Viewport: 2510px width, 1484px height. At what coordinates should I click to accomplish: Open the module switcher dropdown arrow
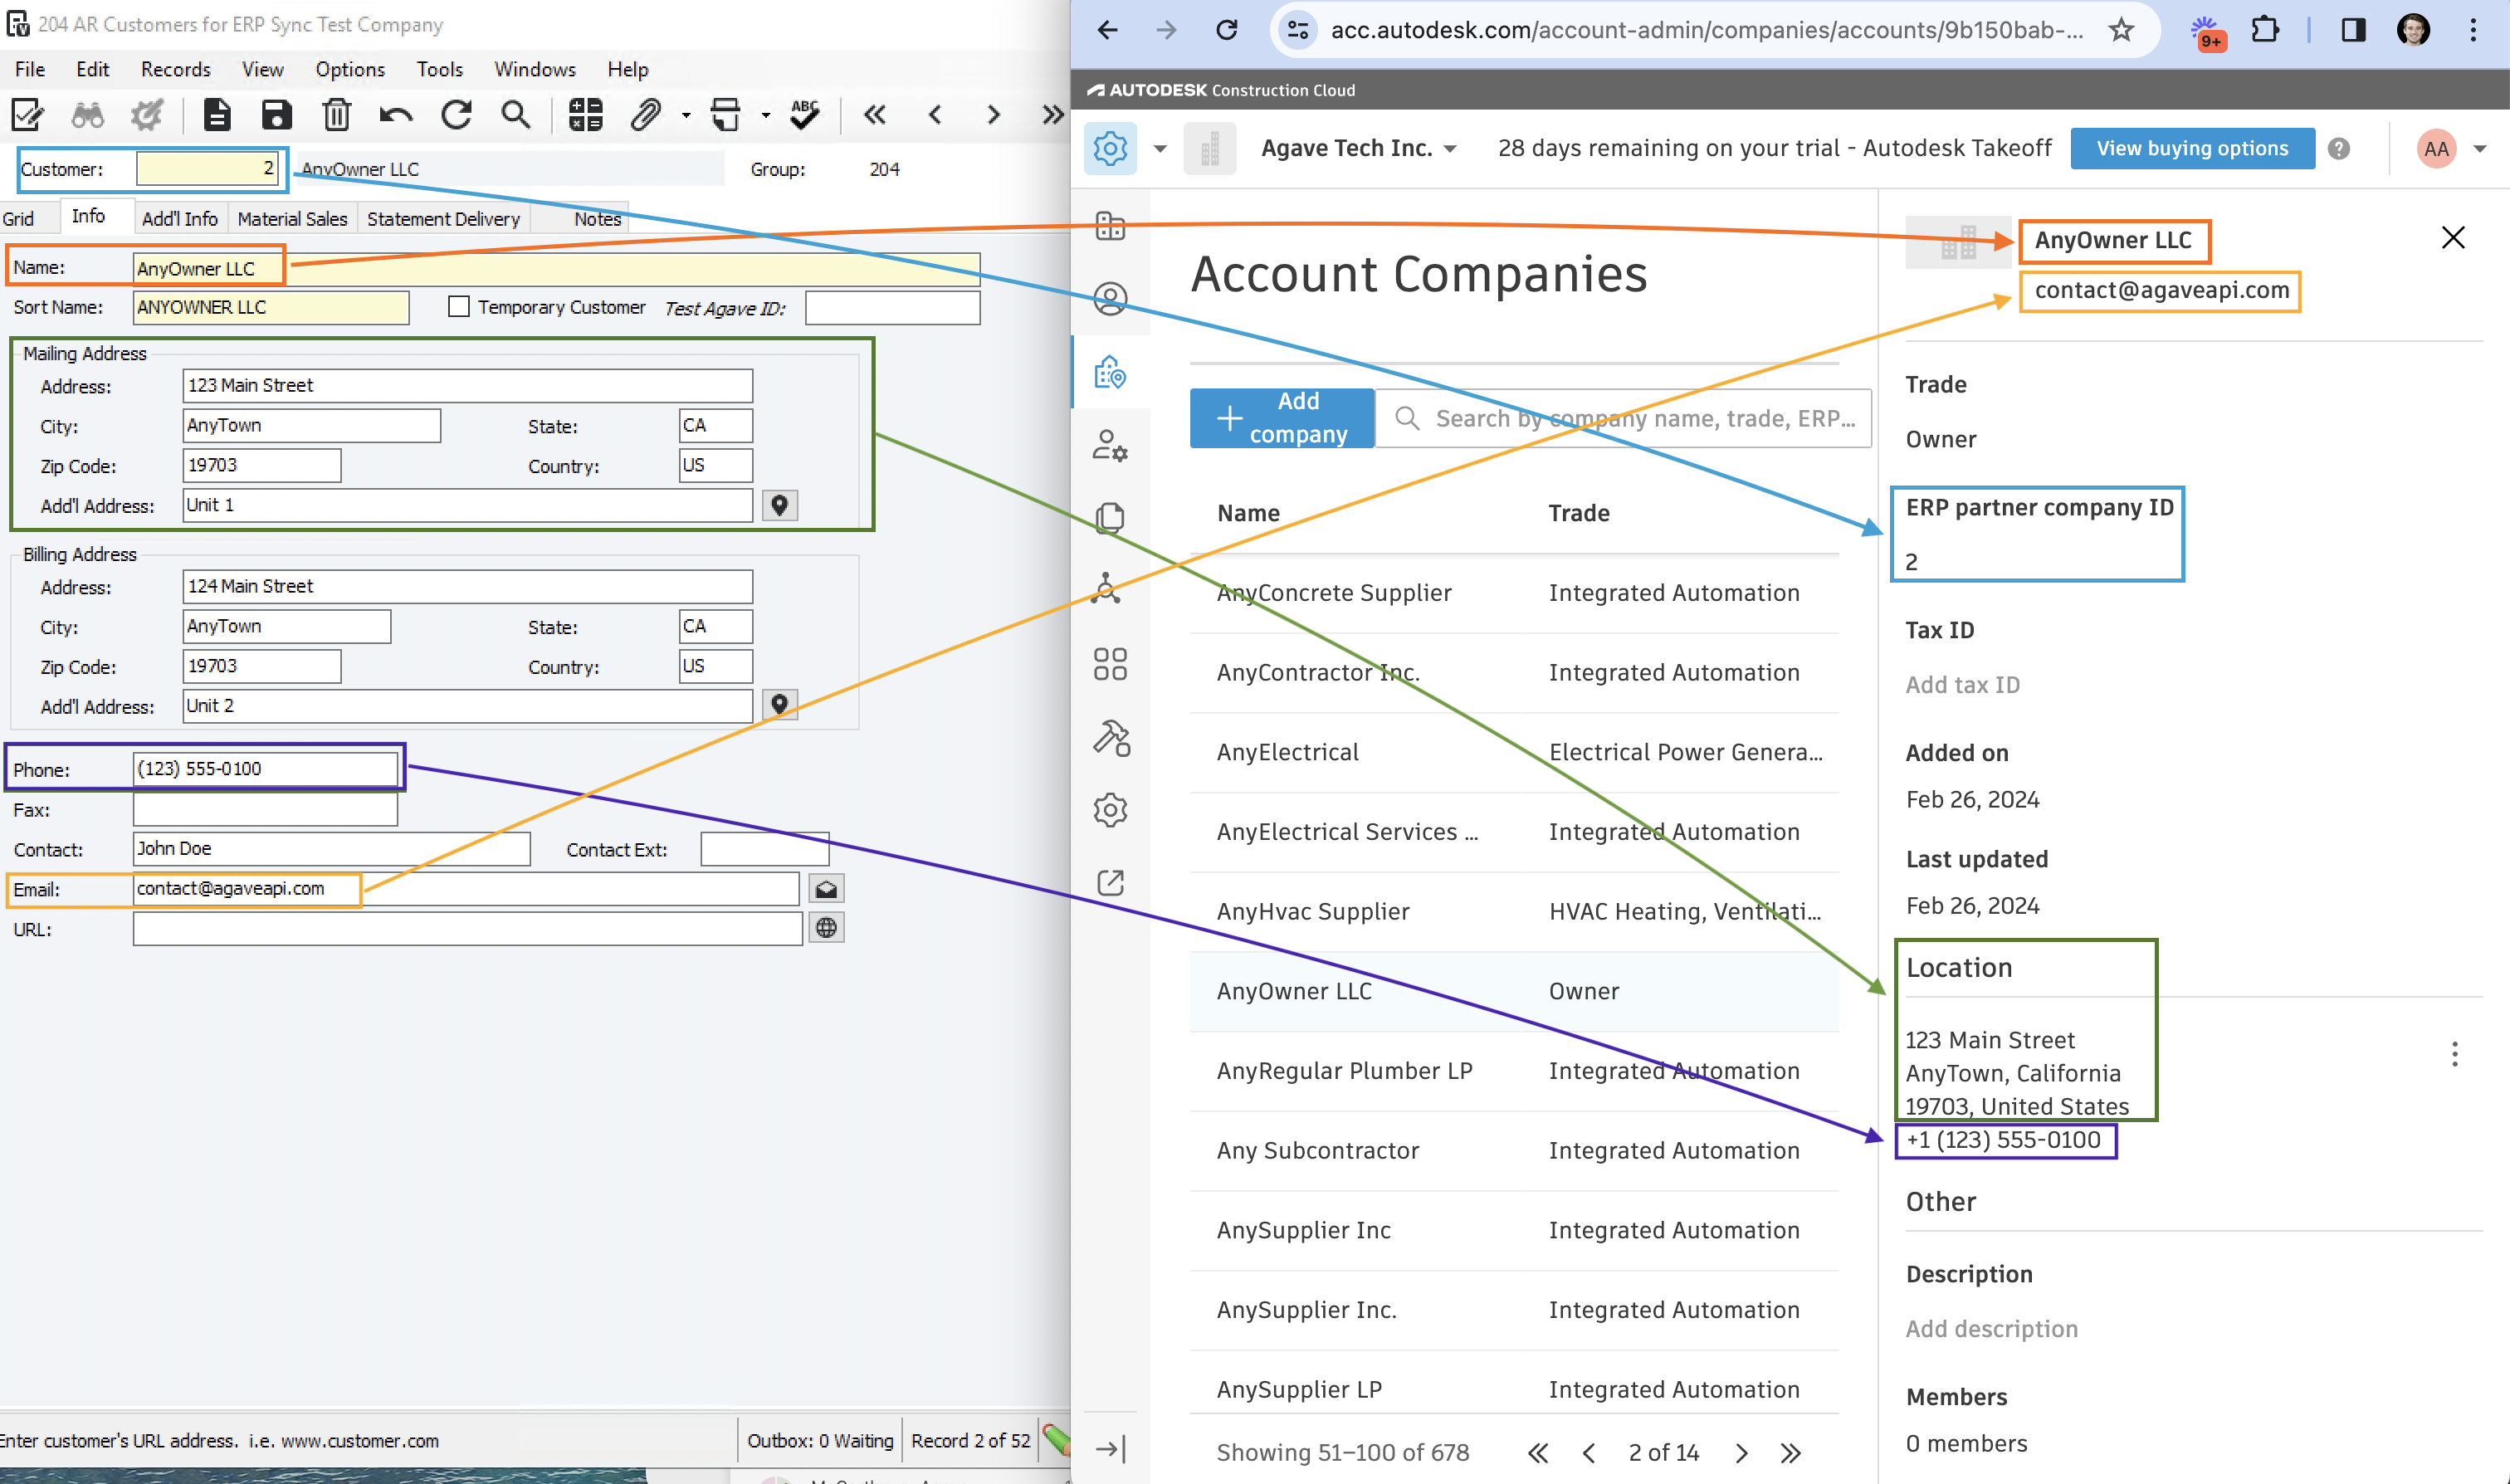[1160, 149]
